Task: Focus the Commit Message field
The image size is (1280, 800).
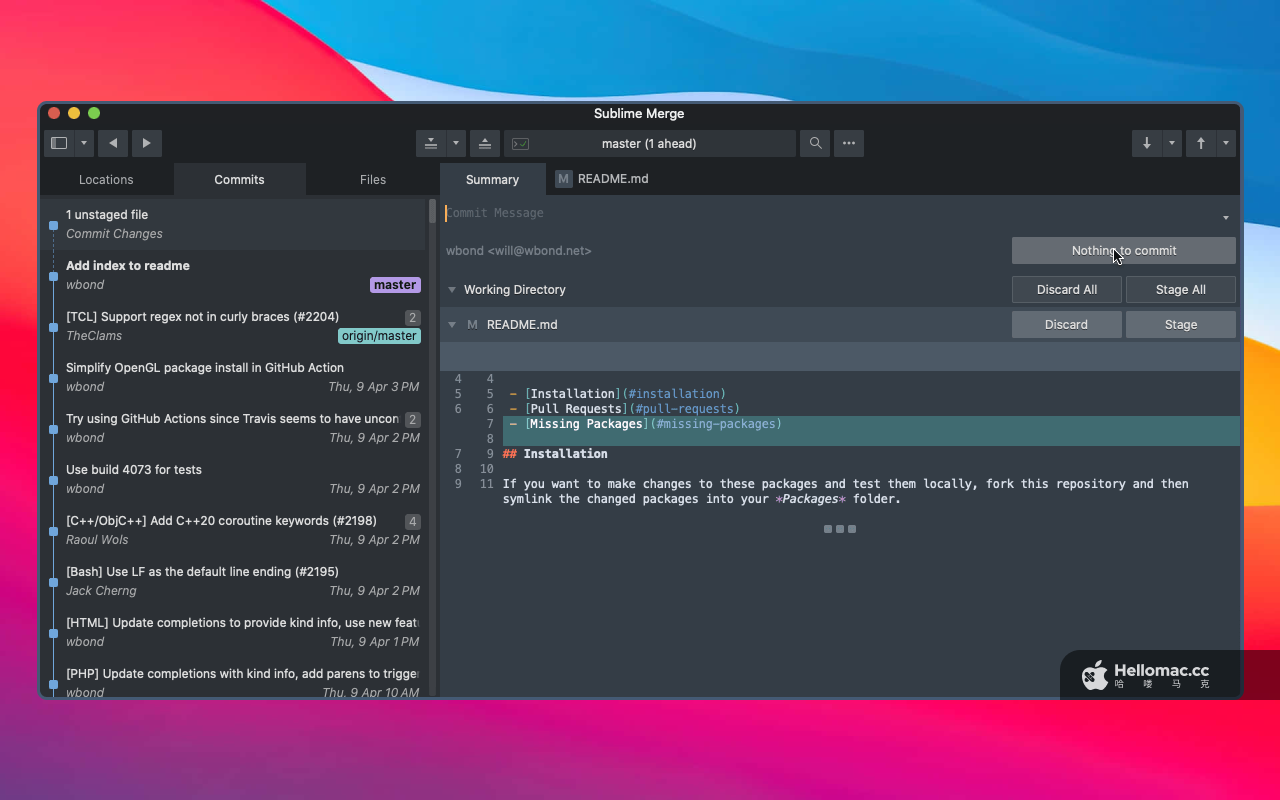Action: [830, 213]
